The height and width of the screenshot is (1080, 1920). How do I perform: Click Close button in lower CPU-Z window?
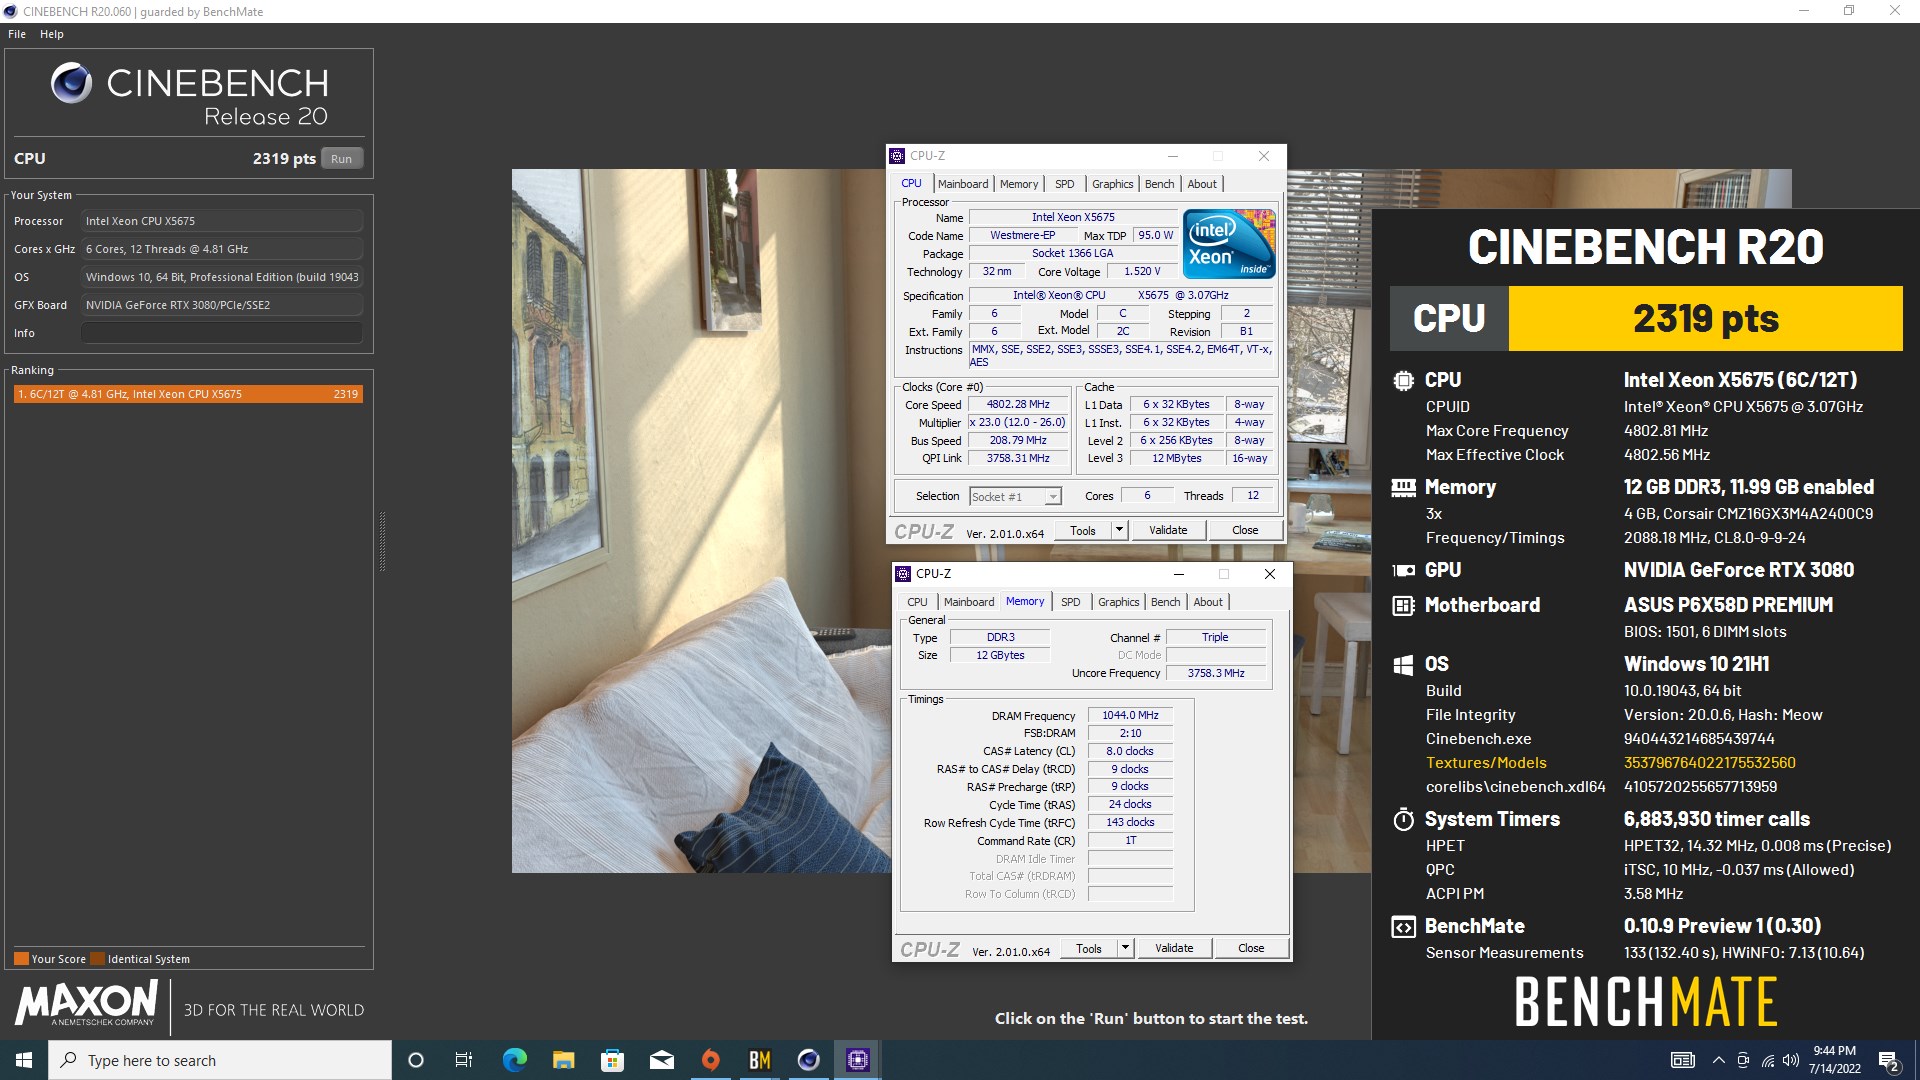point(1251,948)
